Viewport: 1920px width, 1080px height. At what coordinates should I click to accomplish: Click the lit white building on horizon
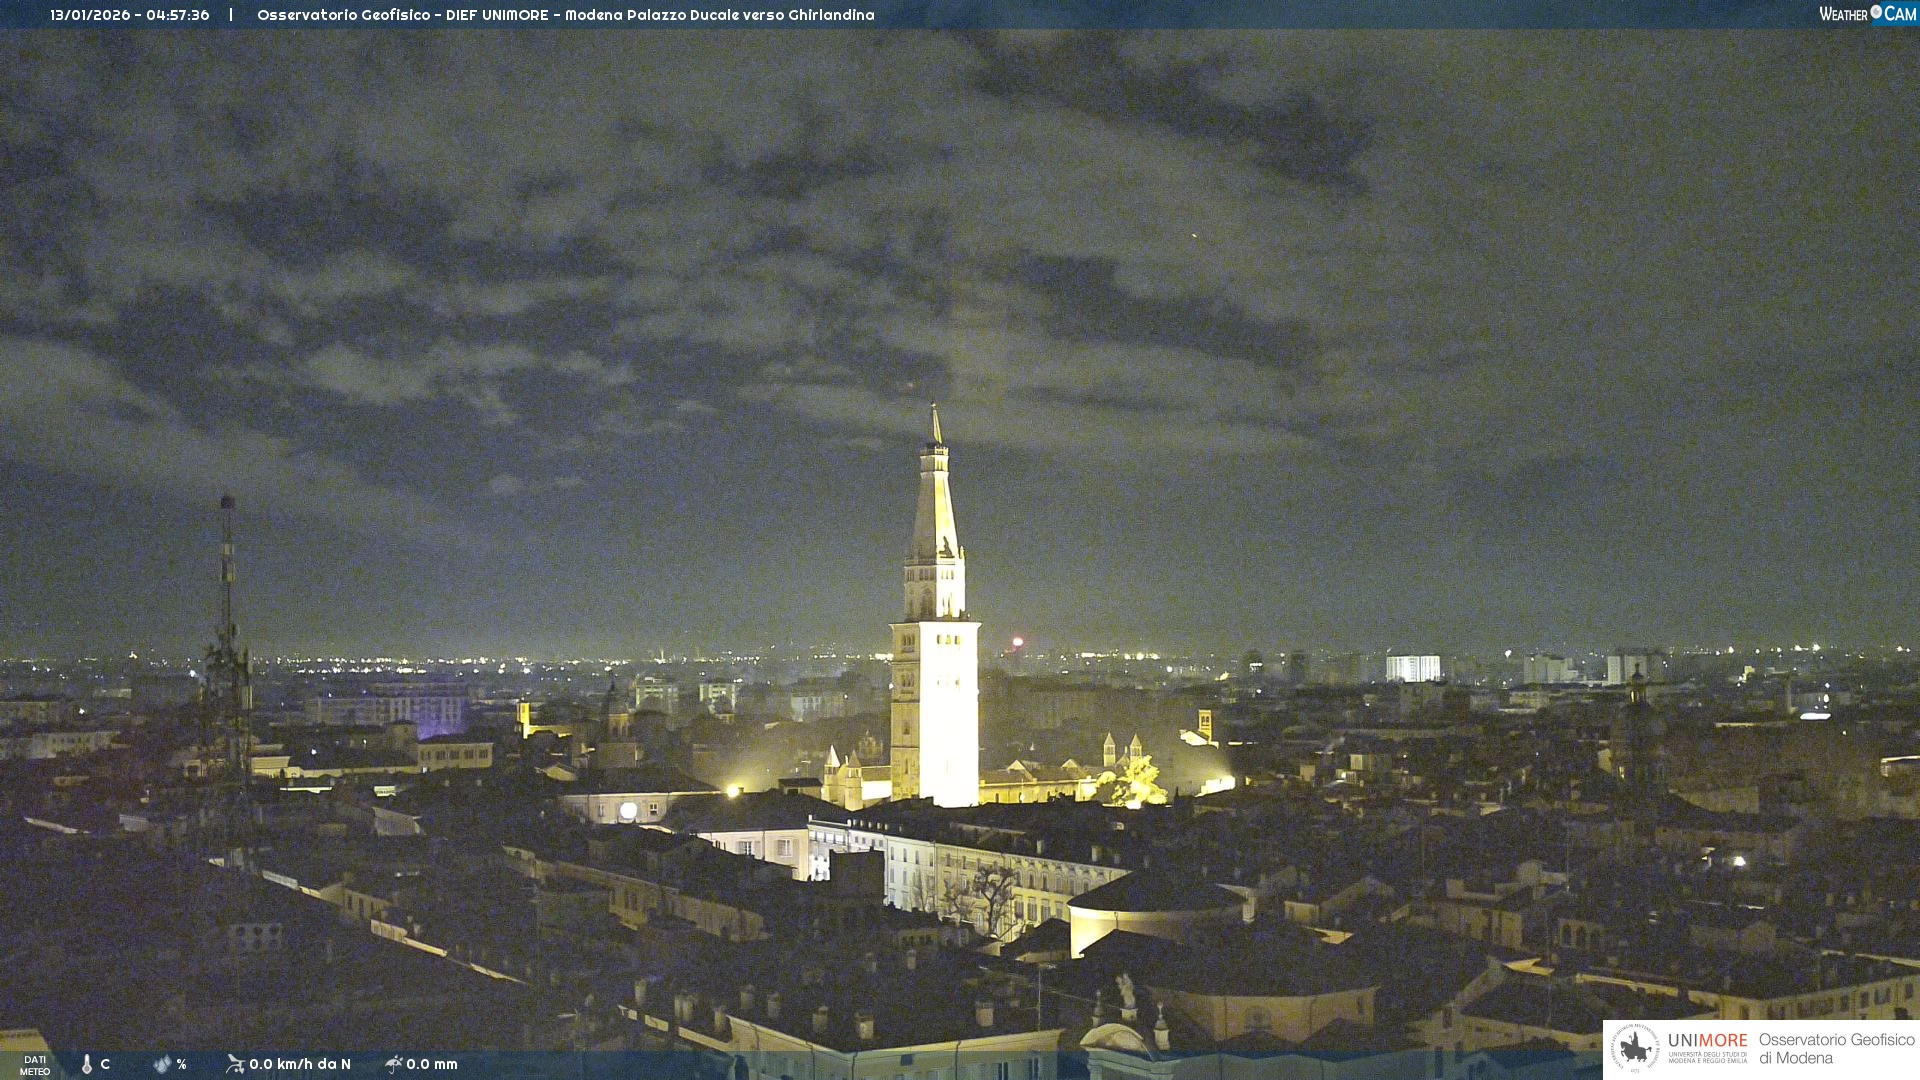pos(1412,668)
